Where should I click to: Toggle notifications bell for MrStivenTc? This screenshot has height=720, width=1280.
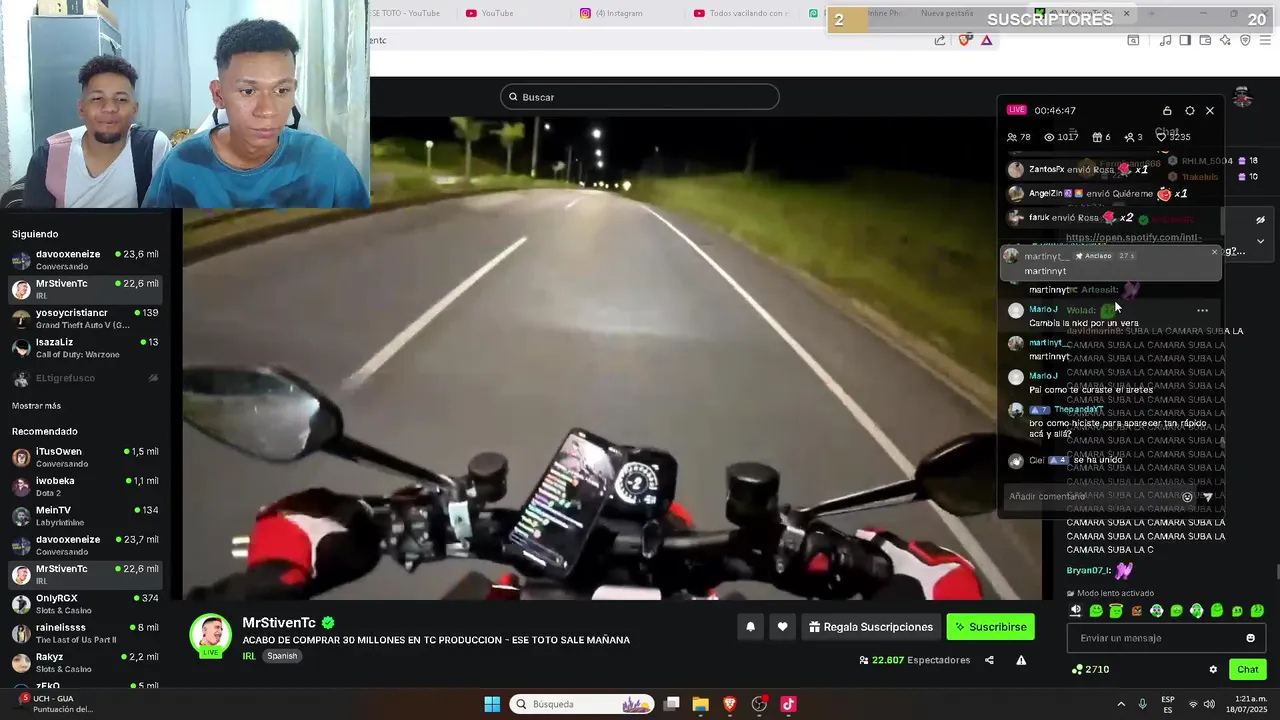point(750,627)
